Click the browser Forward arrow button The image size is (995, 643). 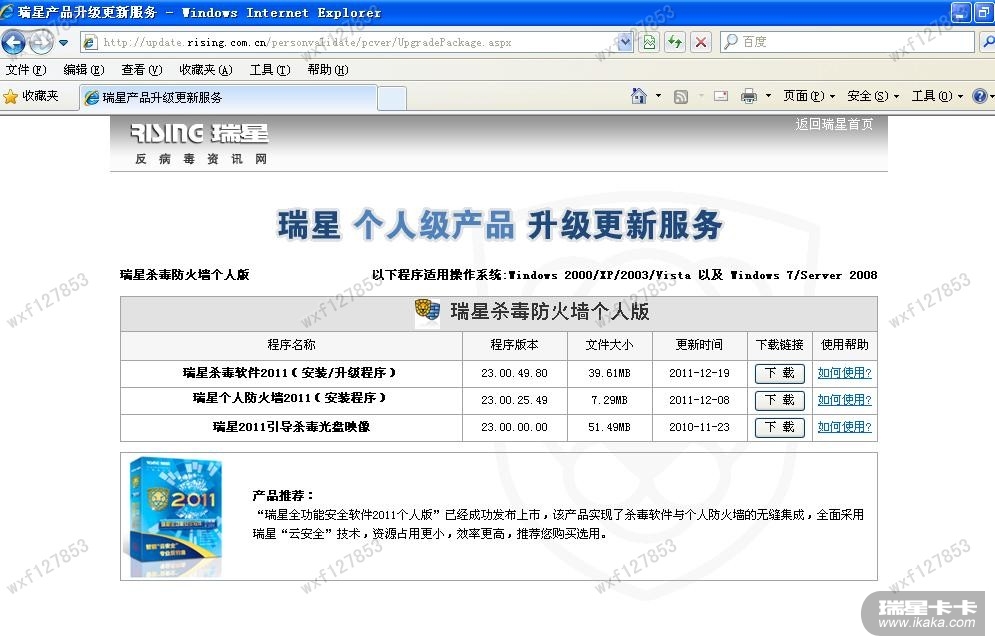pyautogui.click(x=41, y=43)
